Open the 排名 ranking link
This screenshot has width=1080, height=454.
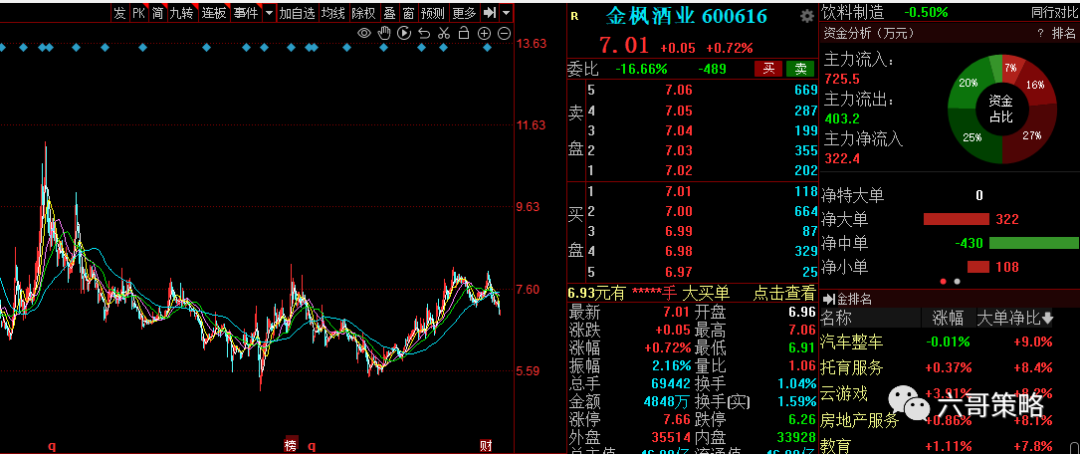pyautogui.click(x=1063, y=33)
